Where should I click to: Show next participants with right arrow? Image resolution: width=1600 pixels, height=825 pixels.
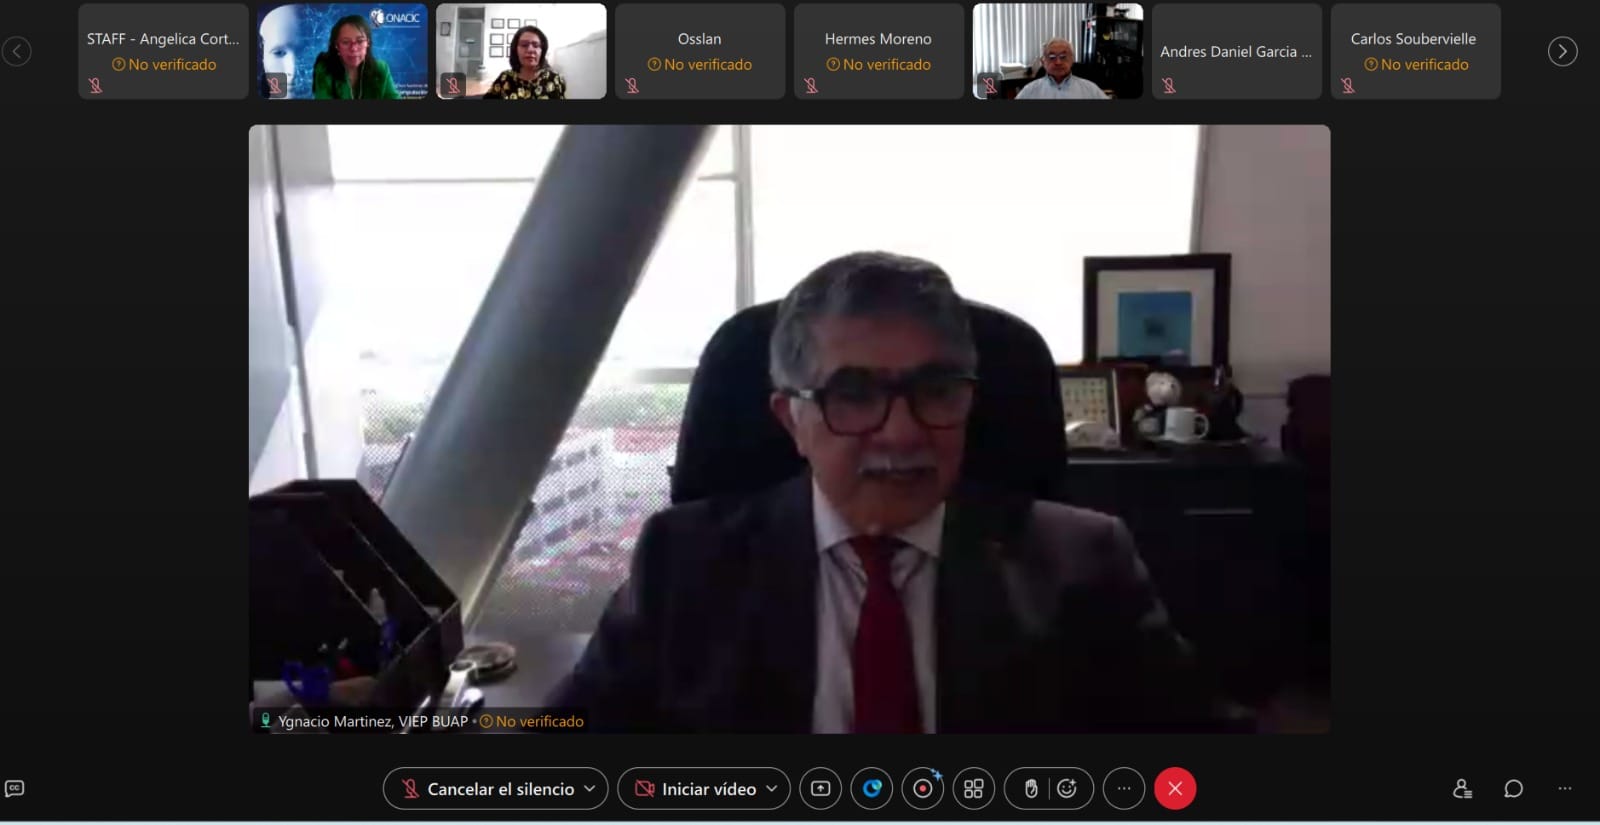(1563, 51)
